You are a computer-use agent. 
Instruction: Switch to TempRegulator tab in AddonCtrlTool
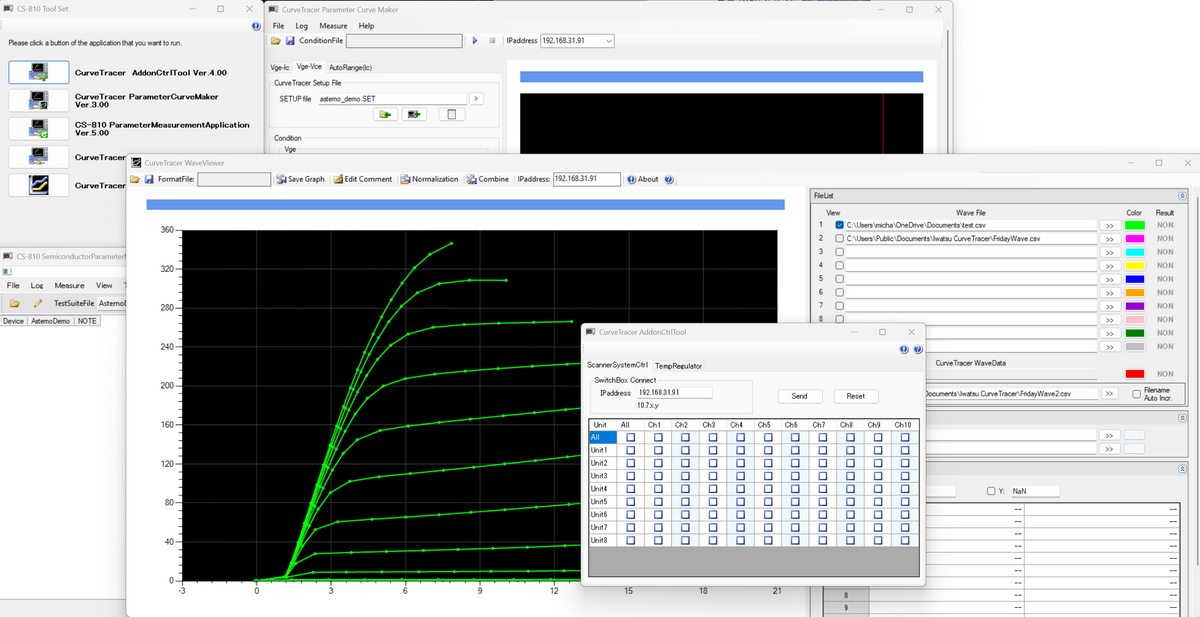pos(678,366)
